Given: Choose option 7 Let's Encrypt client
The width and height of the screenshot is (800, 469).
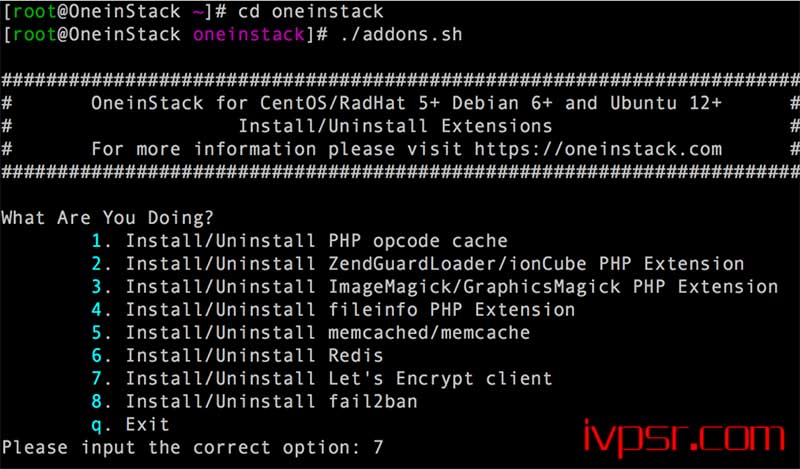Looking at the screenshot, I should [x=322, y=378].
